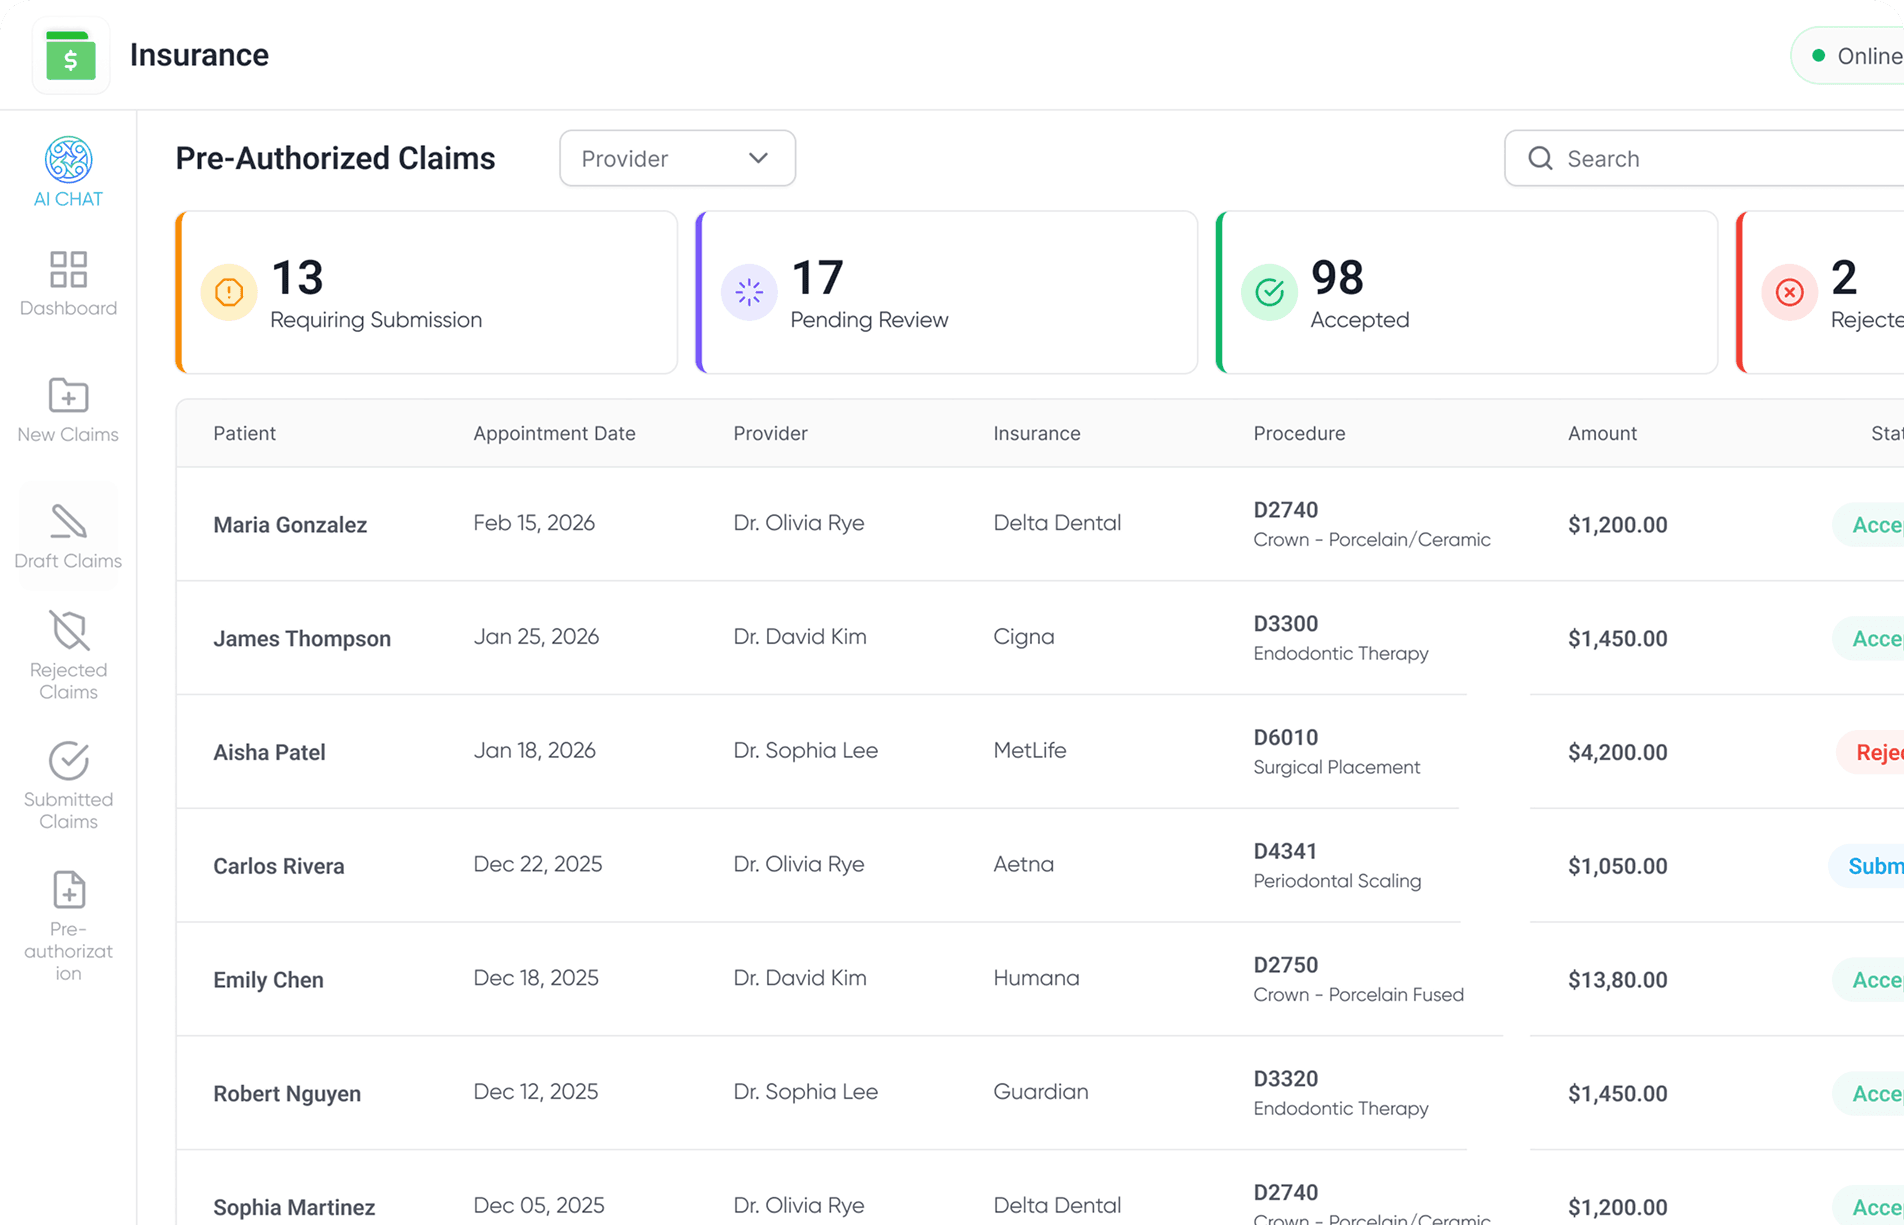Sort by Appointment Date column header
Image resolution: width=1904 pixels, height=1225 pixels.
(554, 433)
